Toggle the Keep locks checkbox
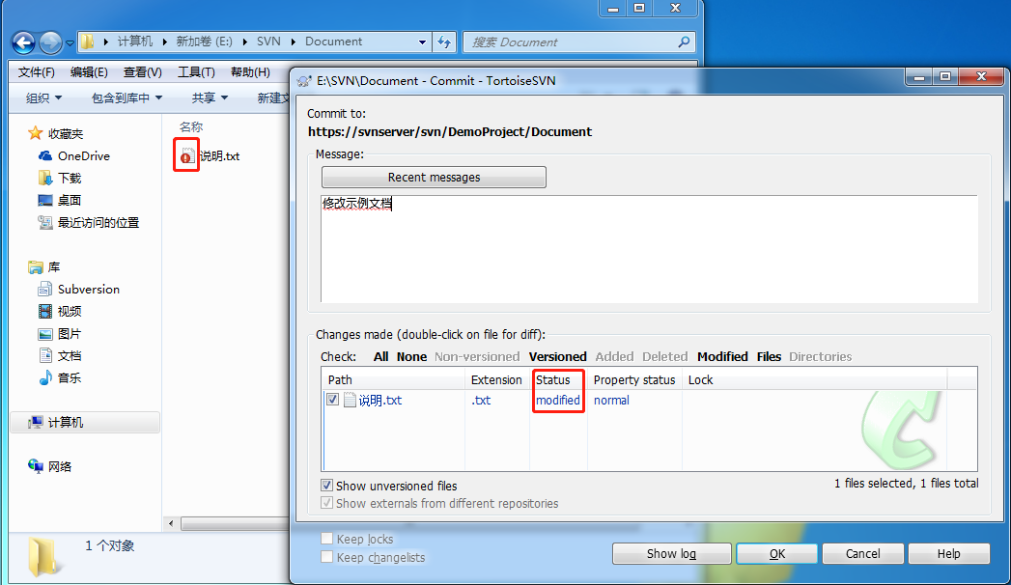Screen dimensions: 1011x585 327,539
